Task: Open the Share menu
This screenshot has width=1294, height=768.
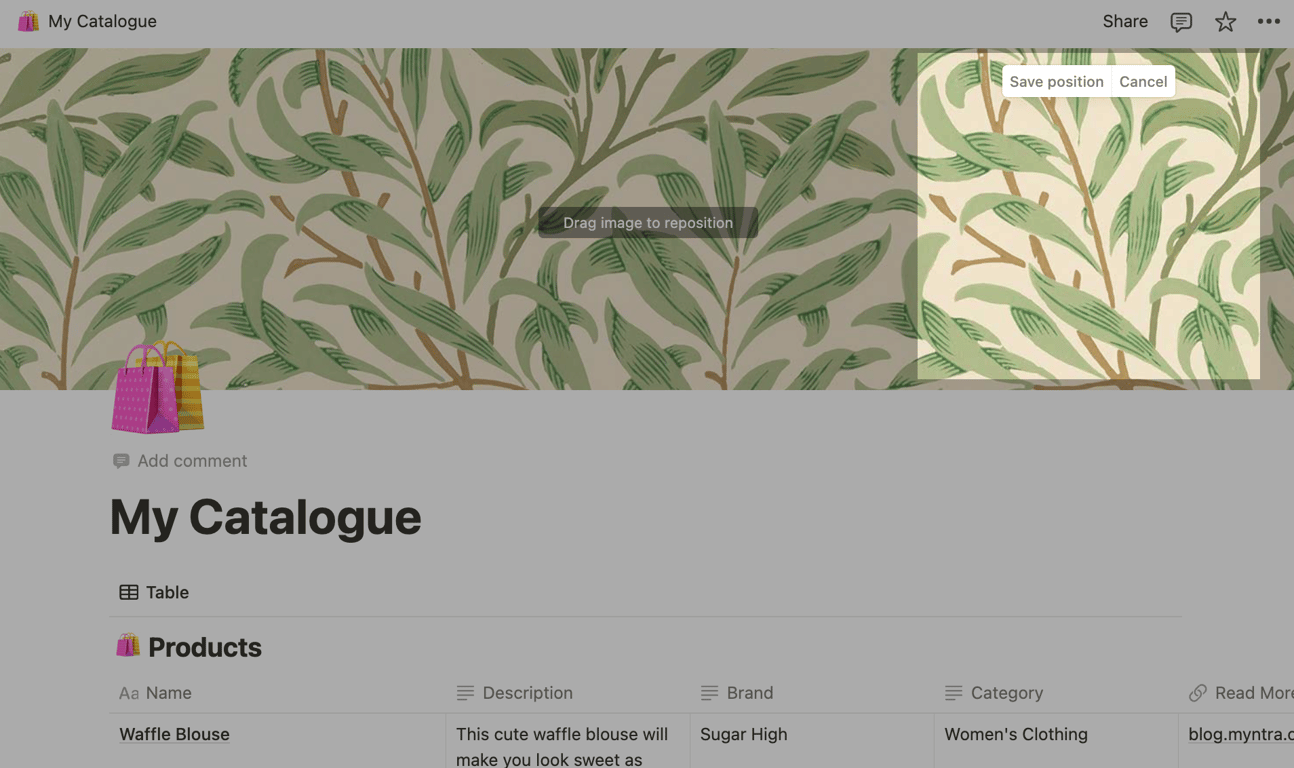Action: pos(1125,22)
